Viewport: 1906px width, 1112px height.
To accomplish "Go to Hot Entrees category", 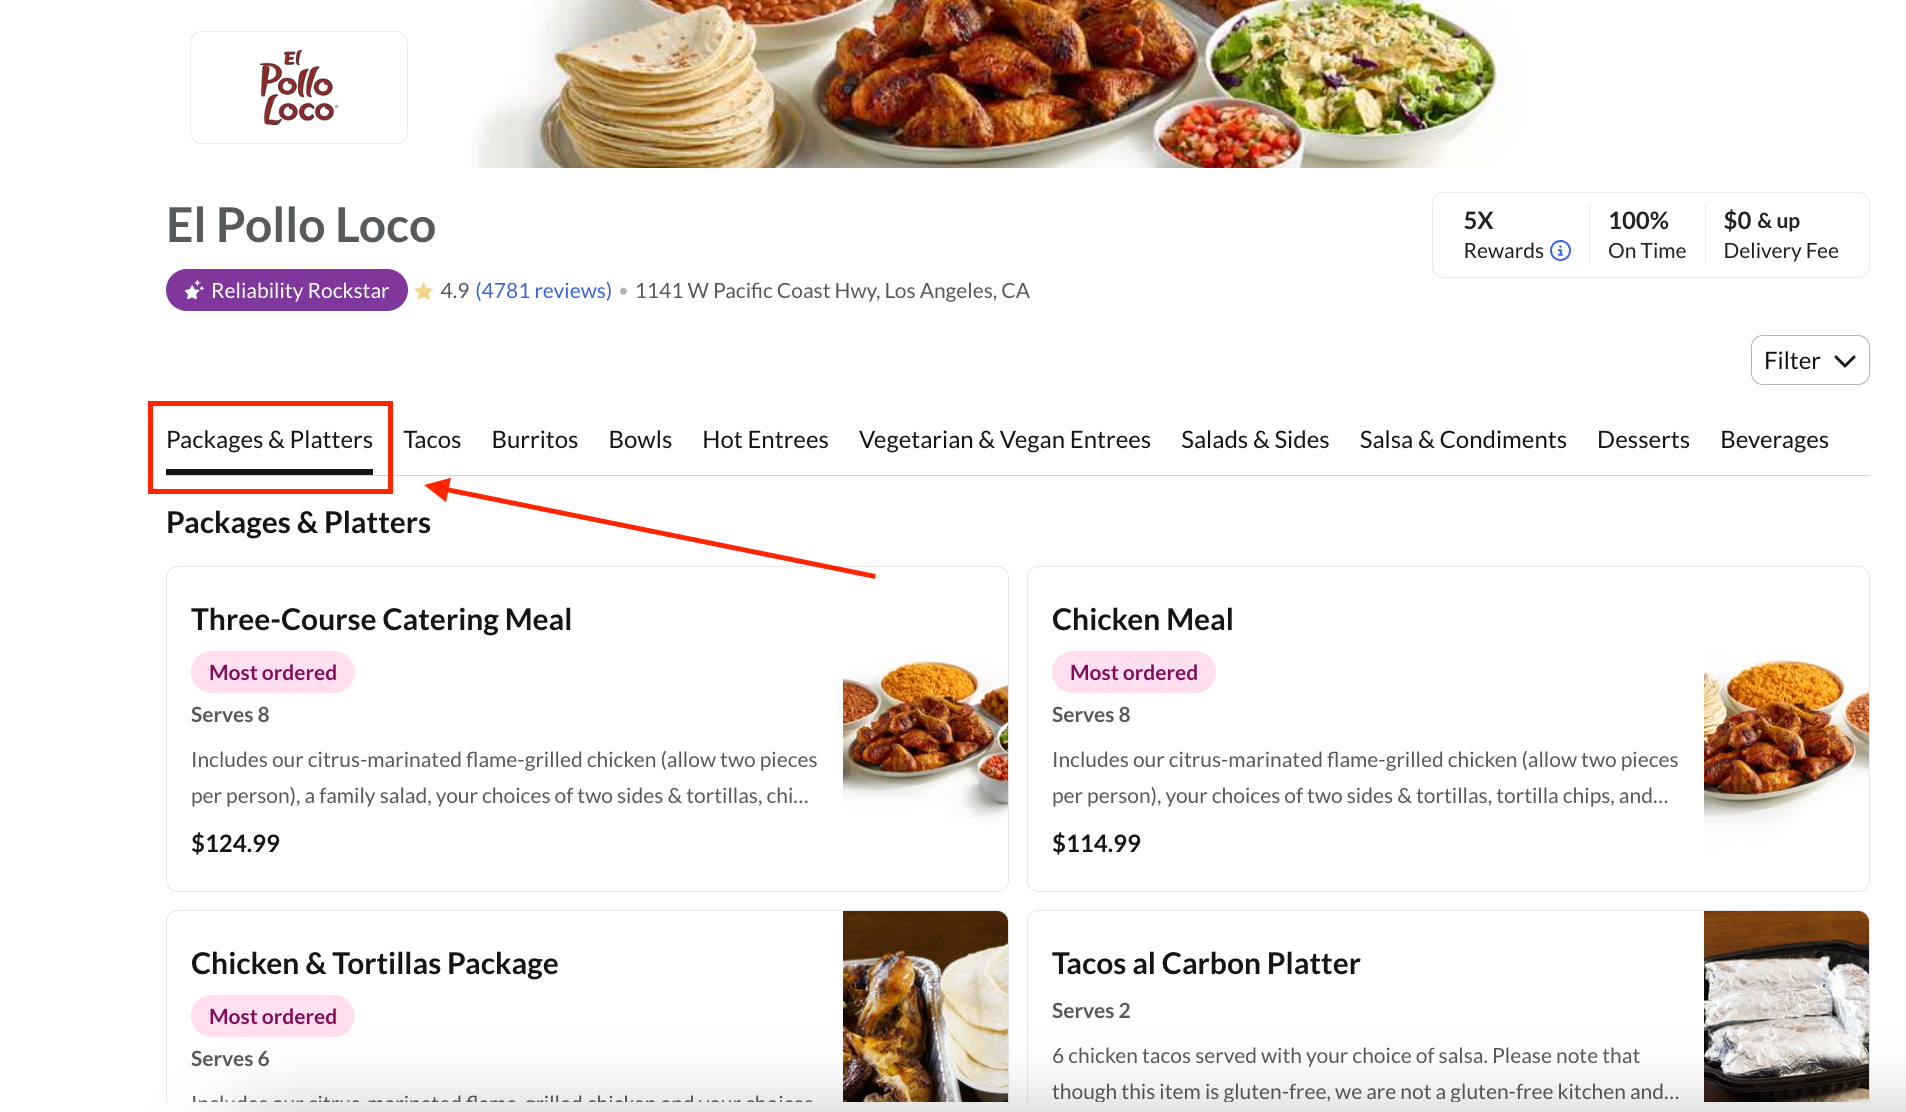I will click(765, 440).
